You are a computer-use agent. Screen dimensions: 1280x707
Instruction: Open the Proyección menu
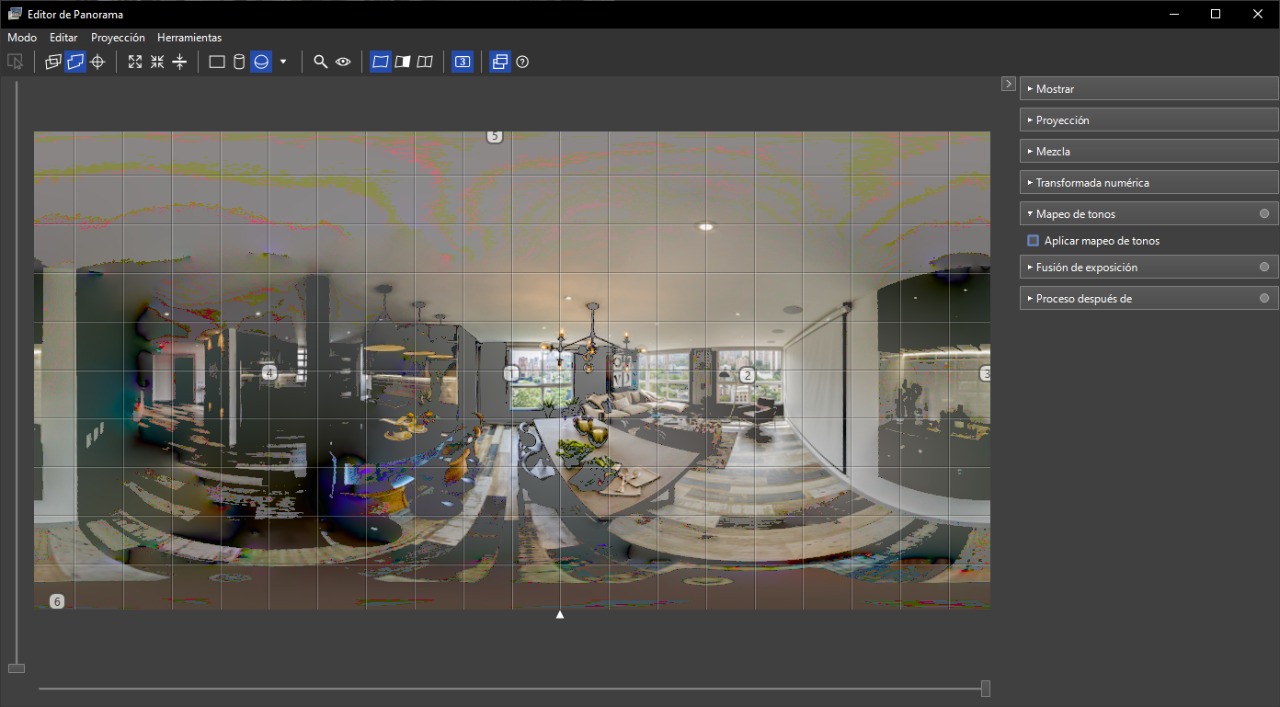pos(117,37)
